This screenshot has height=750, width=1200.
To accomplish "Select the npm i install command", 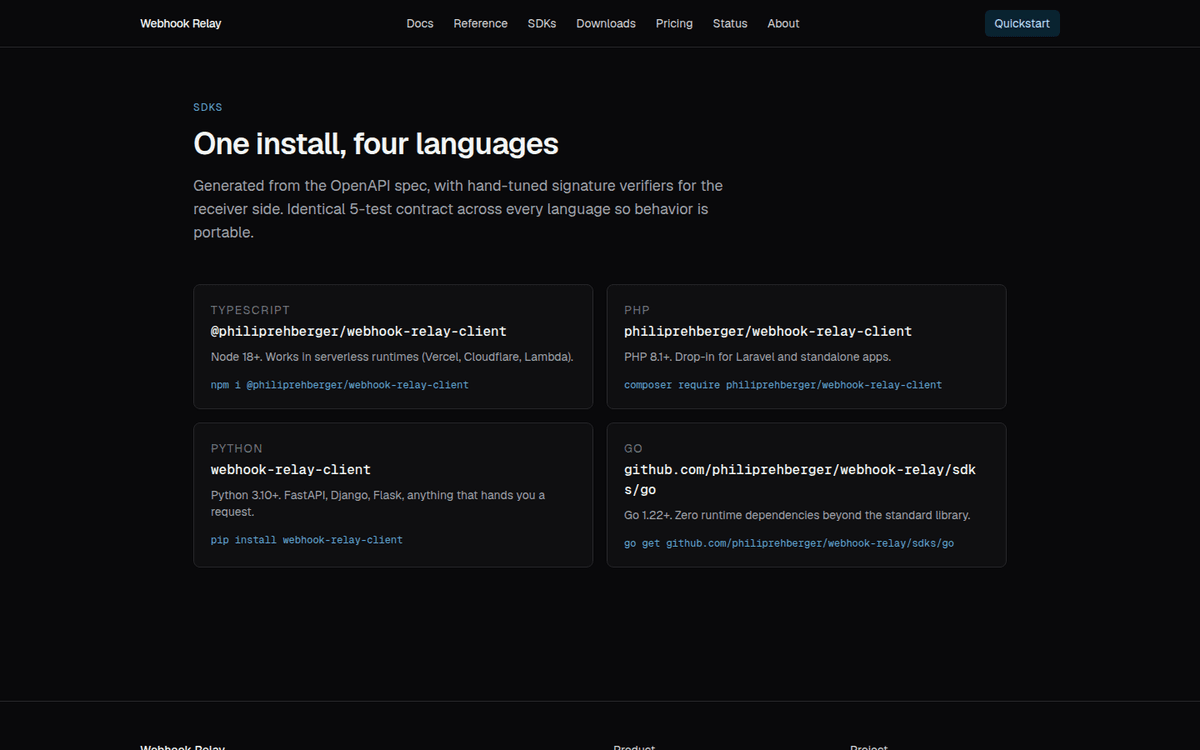I will pos(339,385).
